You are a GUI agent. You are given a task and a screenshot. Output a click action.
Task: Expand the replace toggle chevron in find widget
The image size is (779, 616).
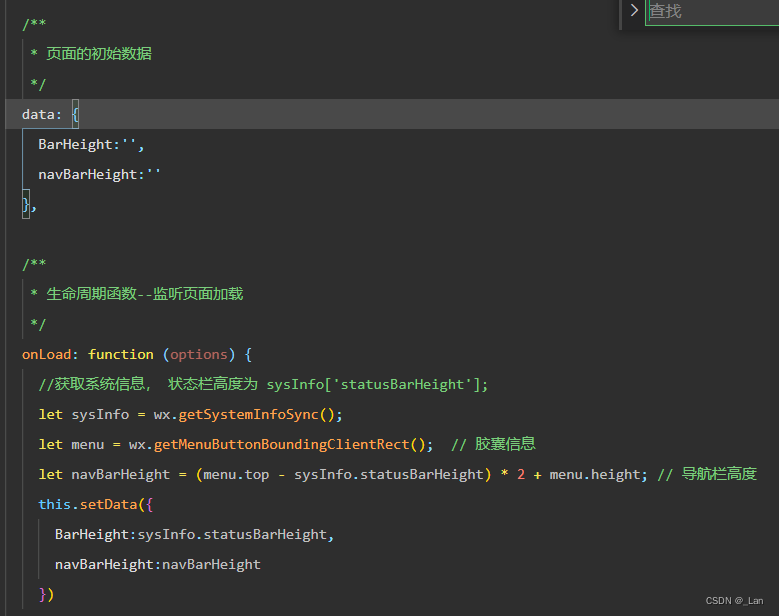[634, 11]
